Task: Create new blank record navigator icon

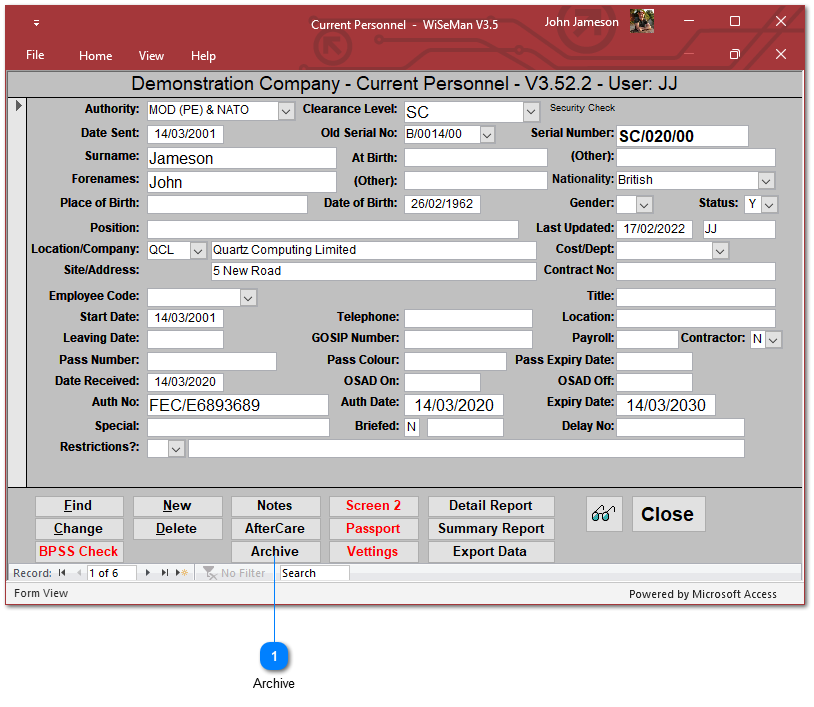Action: click(182, 573)
